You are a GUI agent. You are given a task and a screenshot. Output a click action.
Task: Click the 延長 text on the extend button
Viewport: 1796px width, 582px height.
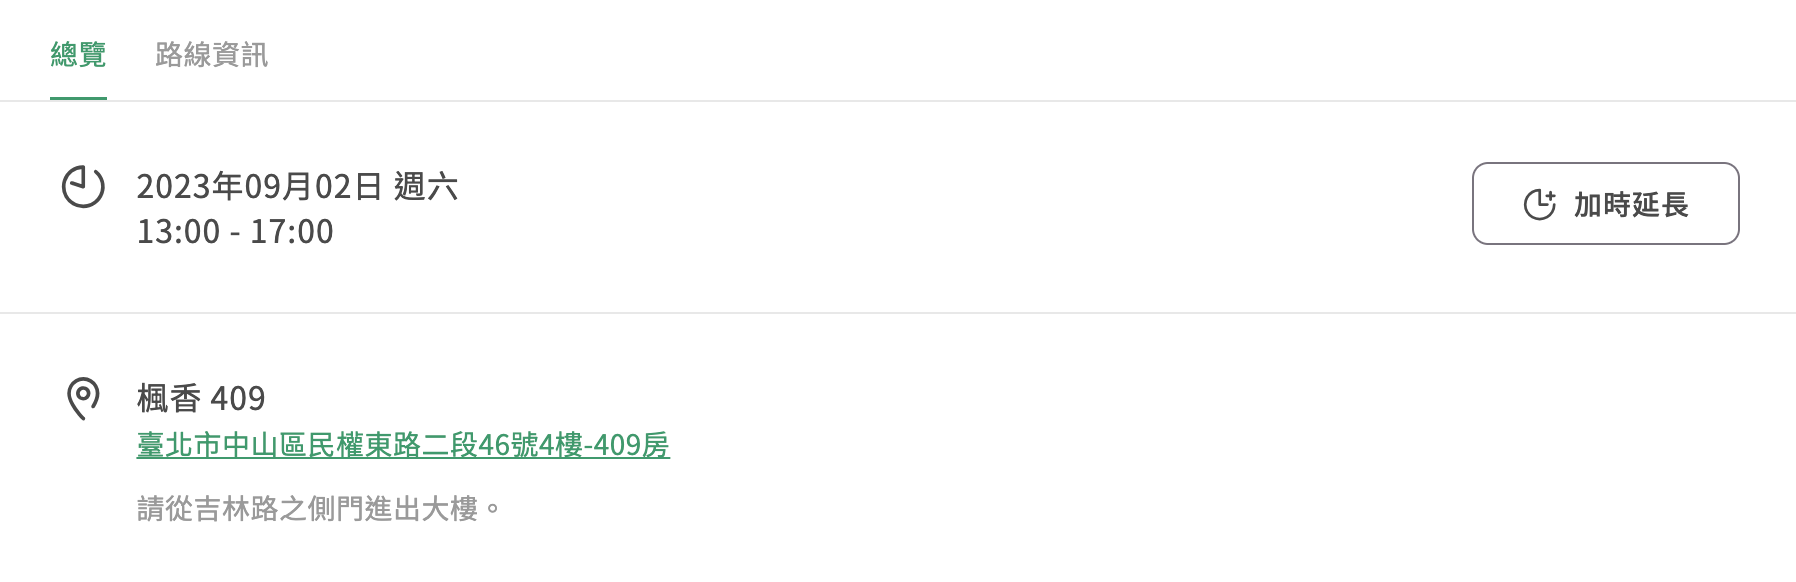tap(1660, 204)
